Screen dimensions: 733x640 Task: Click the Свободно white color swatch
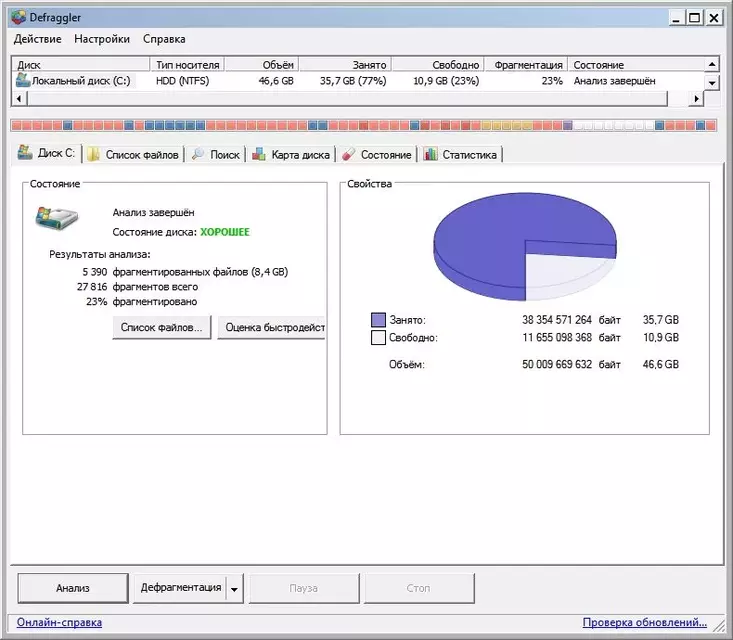click(x=378, y=338)
